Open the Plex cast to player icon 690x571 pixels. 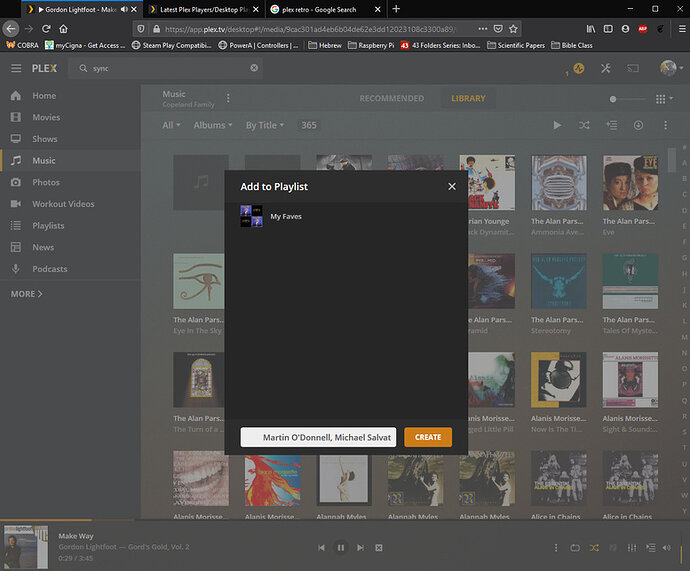coord(633,68)
